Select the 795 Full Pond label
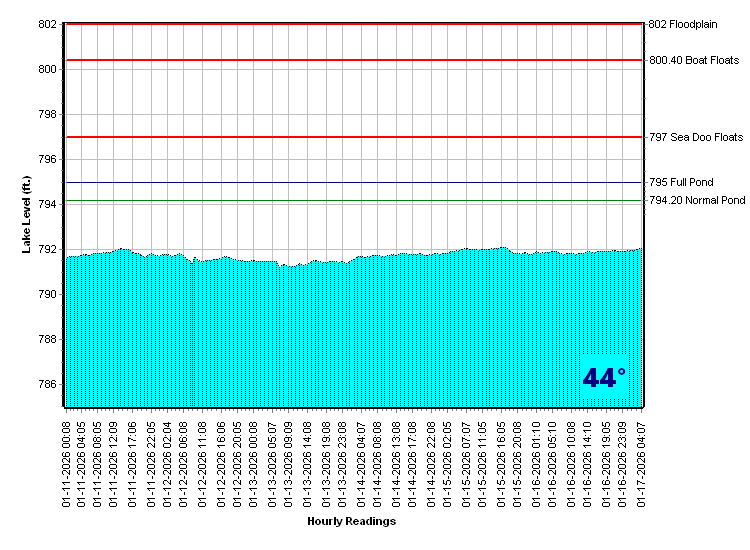The image size is (750, 550). pyautogui.click(x=681, y=183)
